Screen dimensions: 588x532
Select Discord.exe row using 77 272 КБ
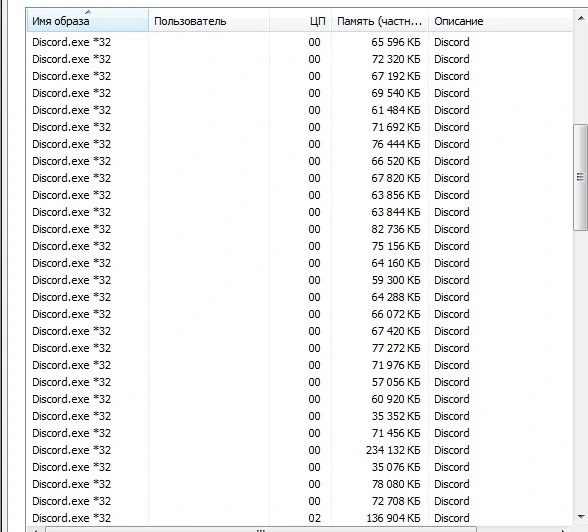coord(299,348)
